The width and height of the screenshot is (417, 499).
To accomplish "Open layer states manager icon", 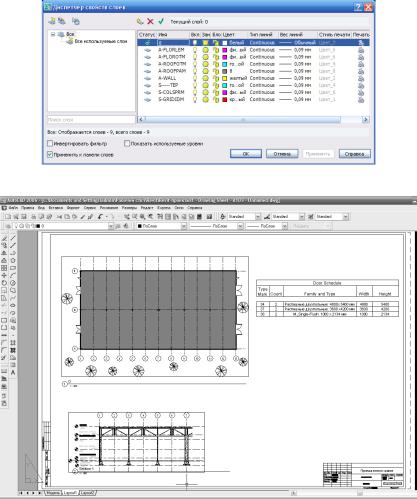I will [x=76, y=21].
